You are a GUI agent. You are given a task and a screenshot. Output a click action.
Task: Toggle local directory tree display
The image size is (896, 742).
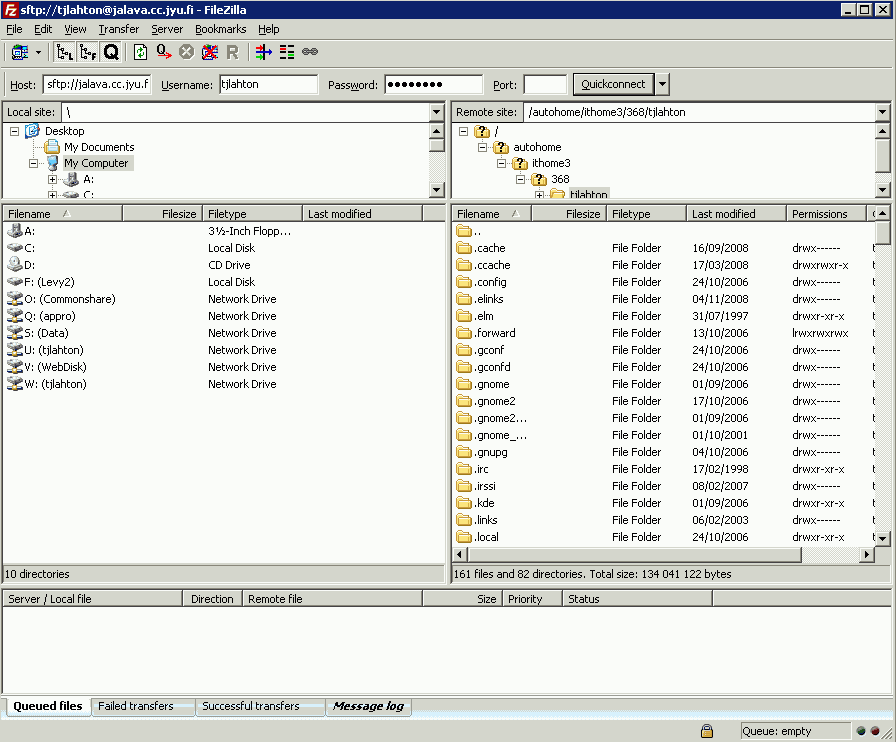pyautogui.click(x=65, y=53)
